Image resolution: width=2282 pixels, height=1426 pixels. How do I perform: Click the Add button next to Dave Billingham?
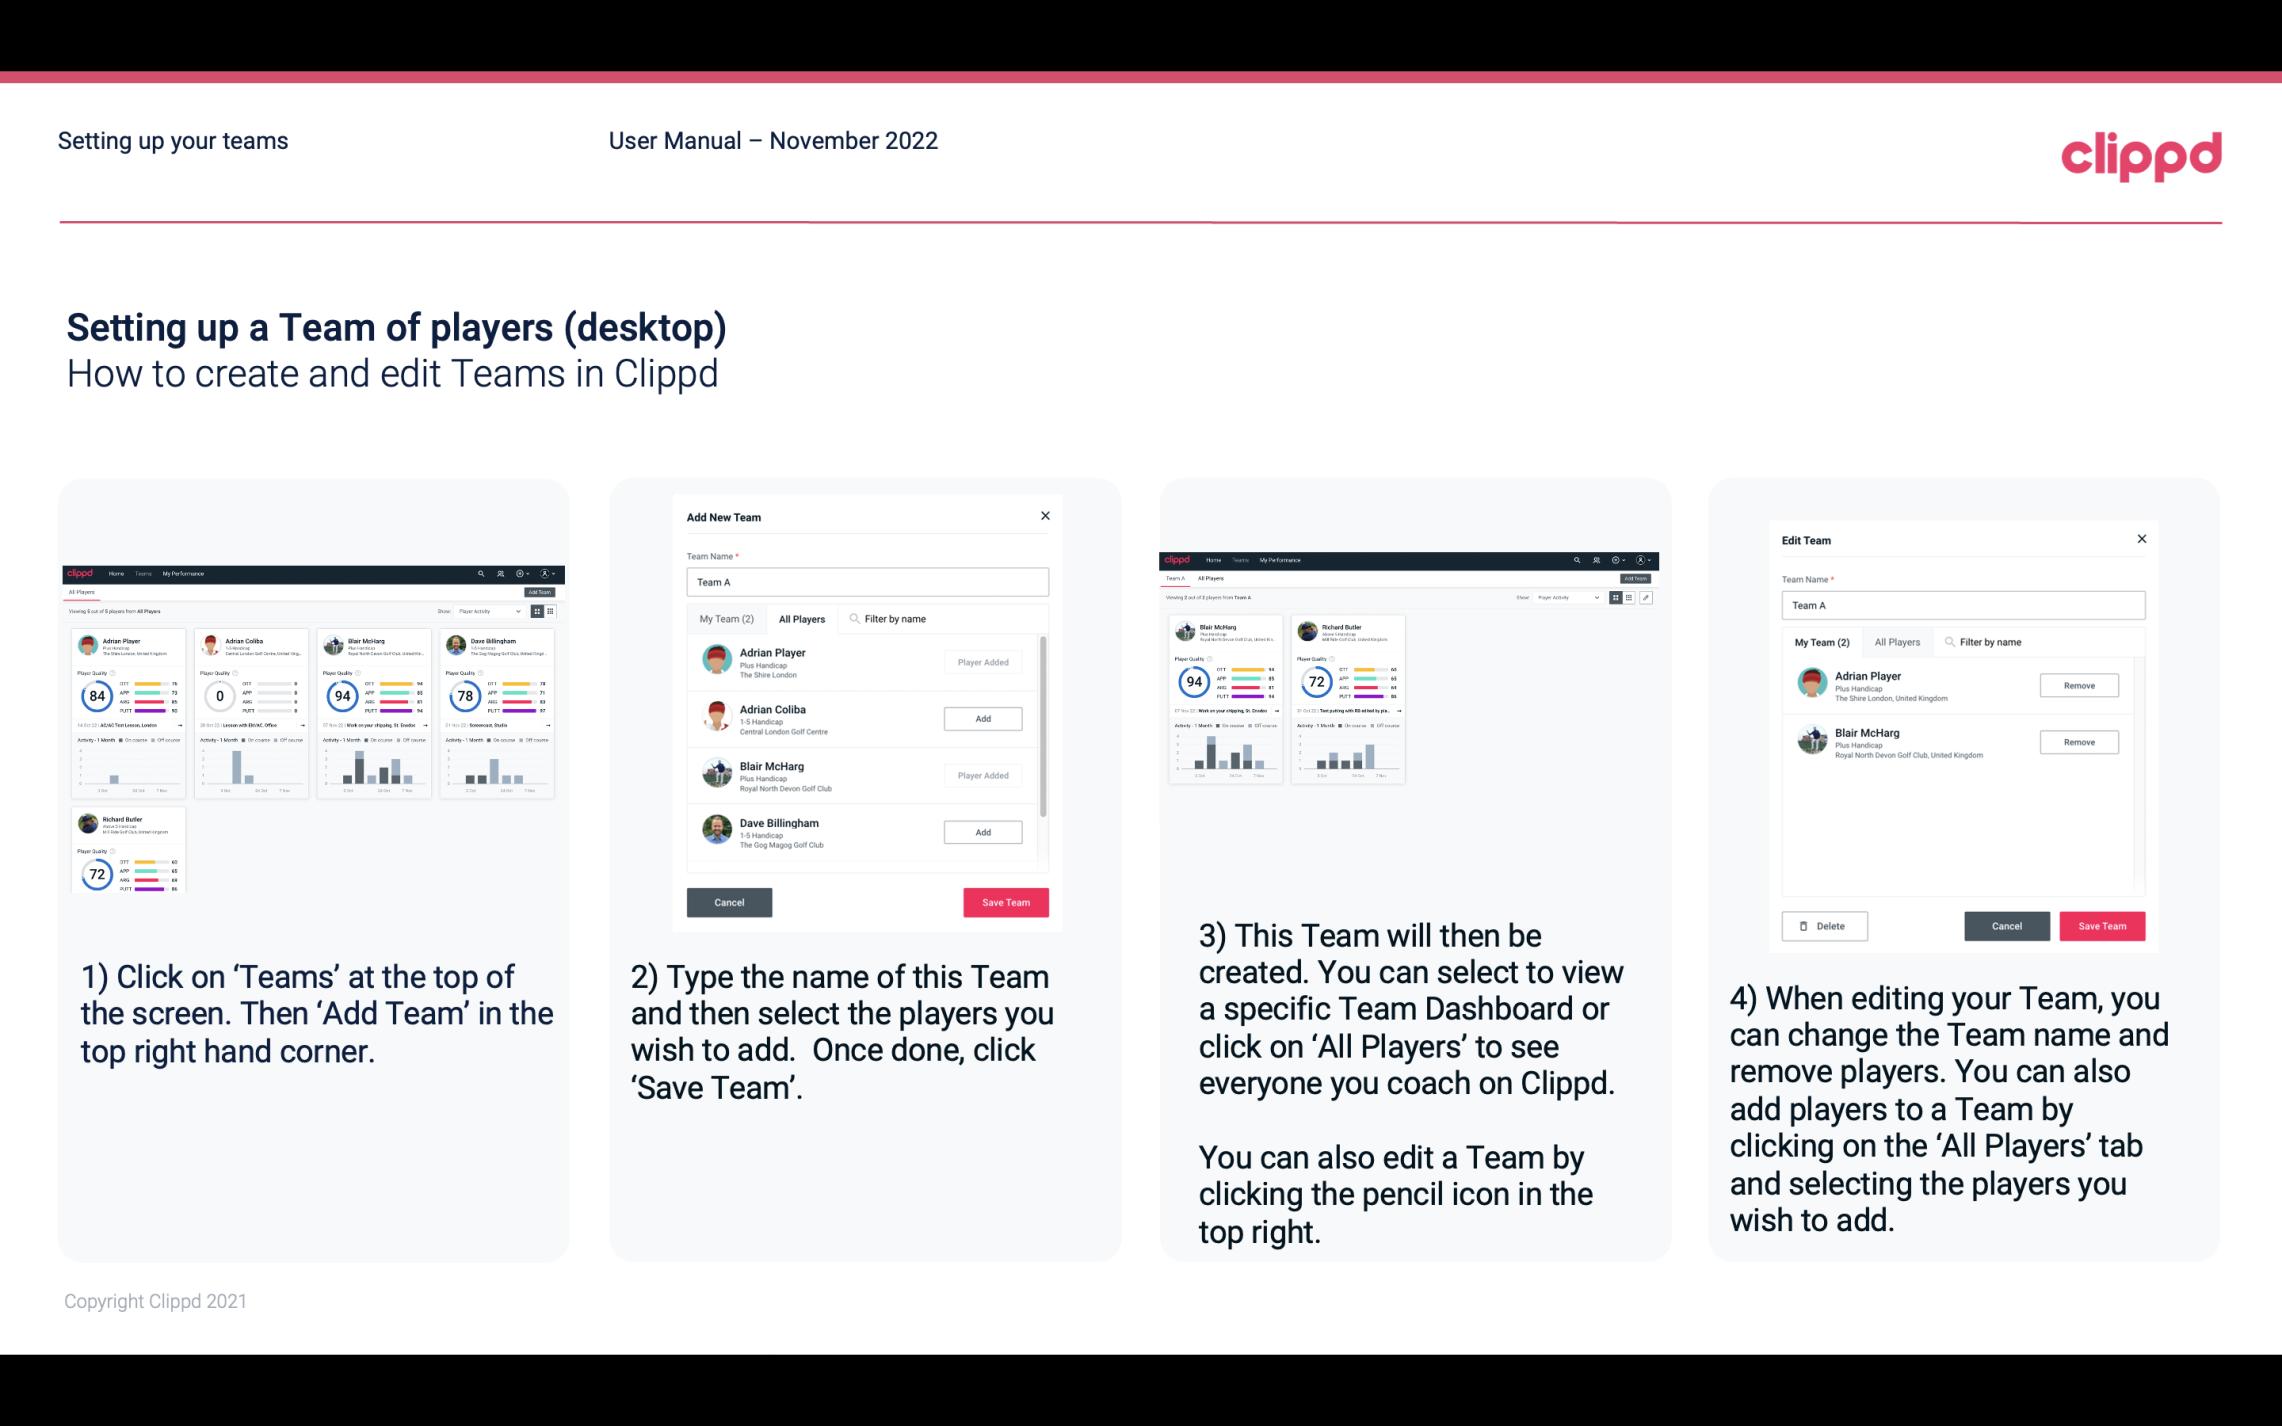click(982, 831)
